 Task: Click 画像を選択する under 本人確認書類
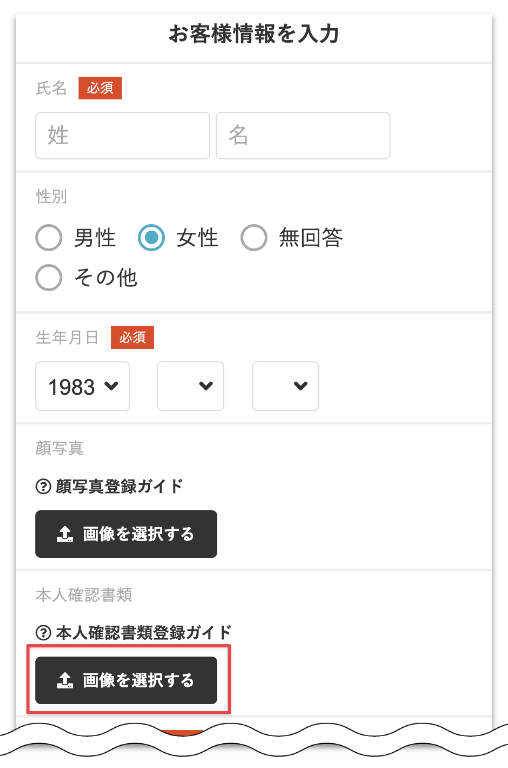126,680
